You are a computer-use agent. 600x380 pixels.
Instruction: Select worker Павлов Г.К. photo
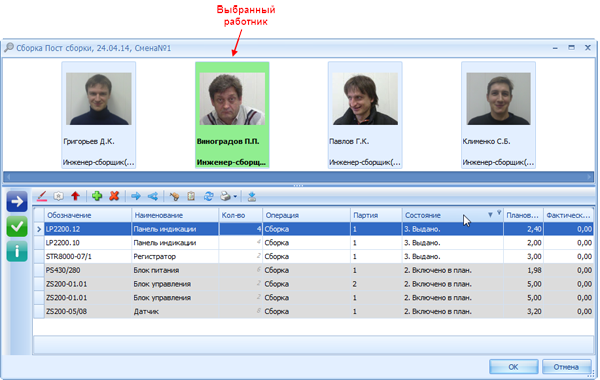pyautogui.click(x=365, y=99)
